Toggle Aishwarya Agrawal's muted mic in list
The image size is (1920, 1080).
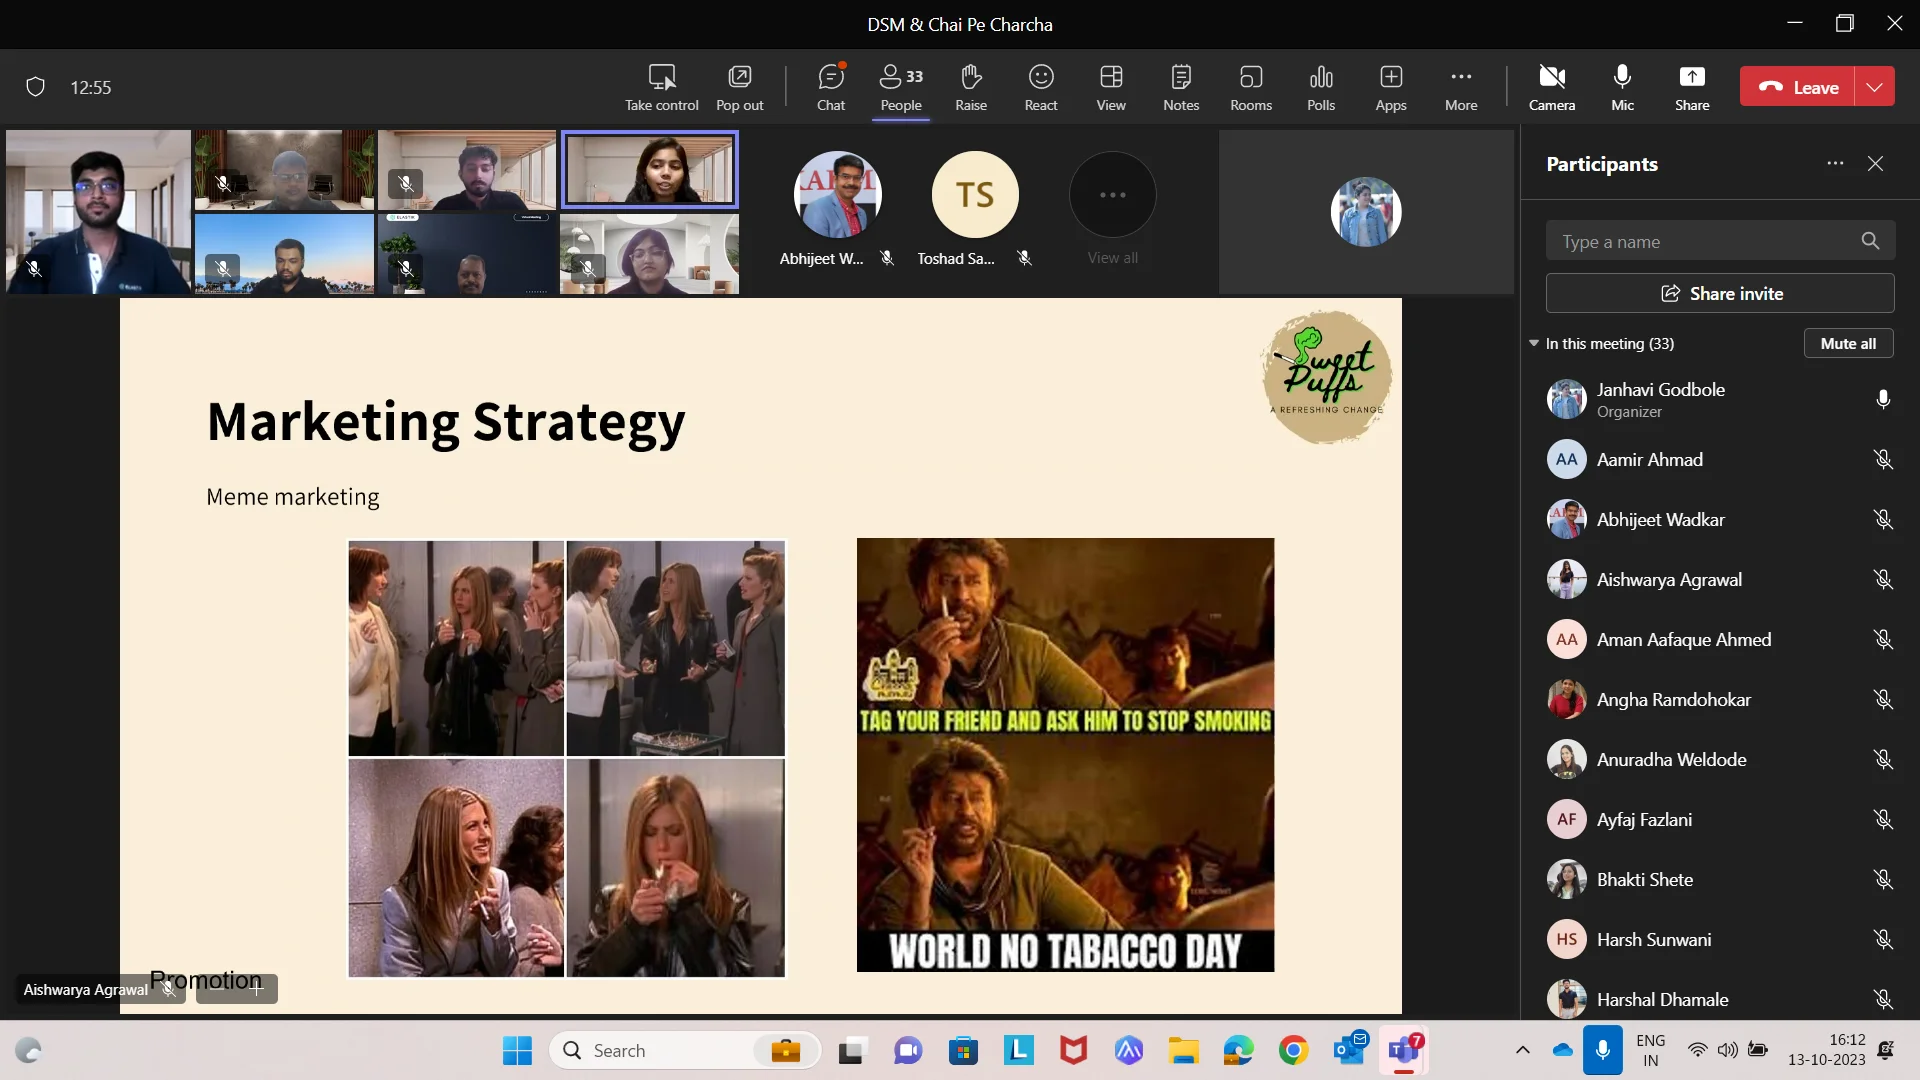(1883, 579)
